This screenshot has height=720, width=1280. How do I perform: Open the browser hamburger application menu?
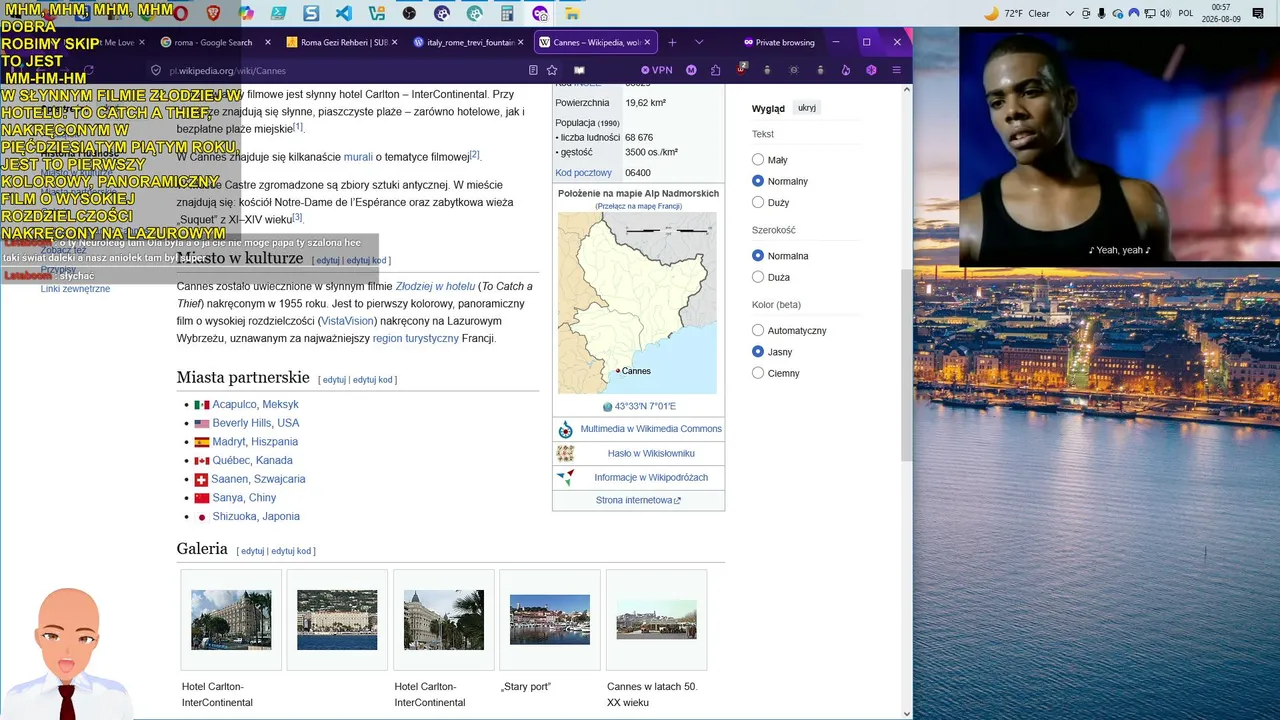(897, 70)
